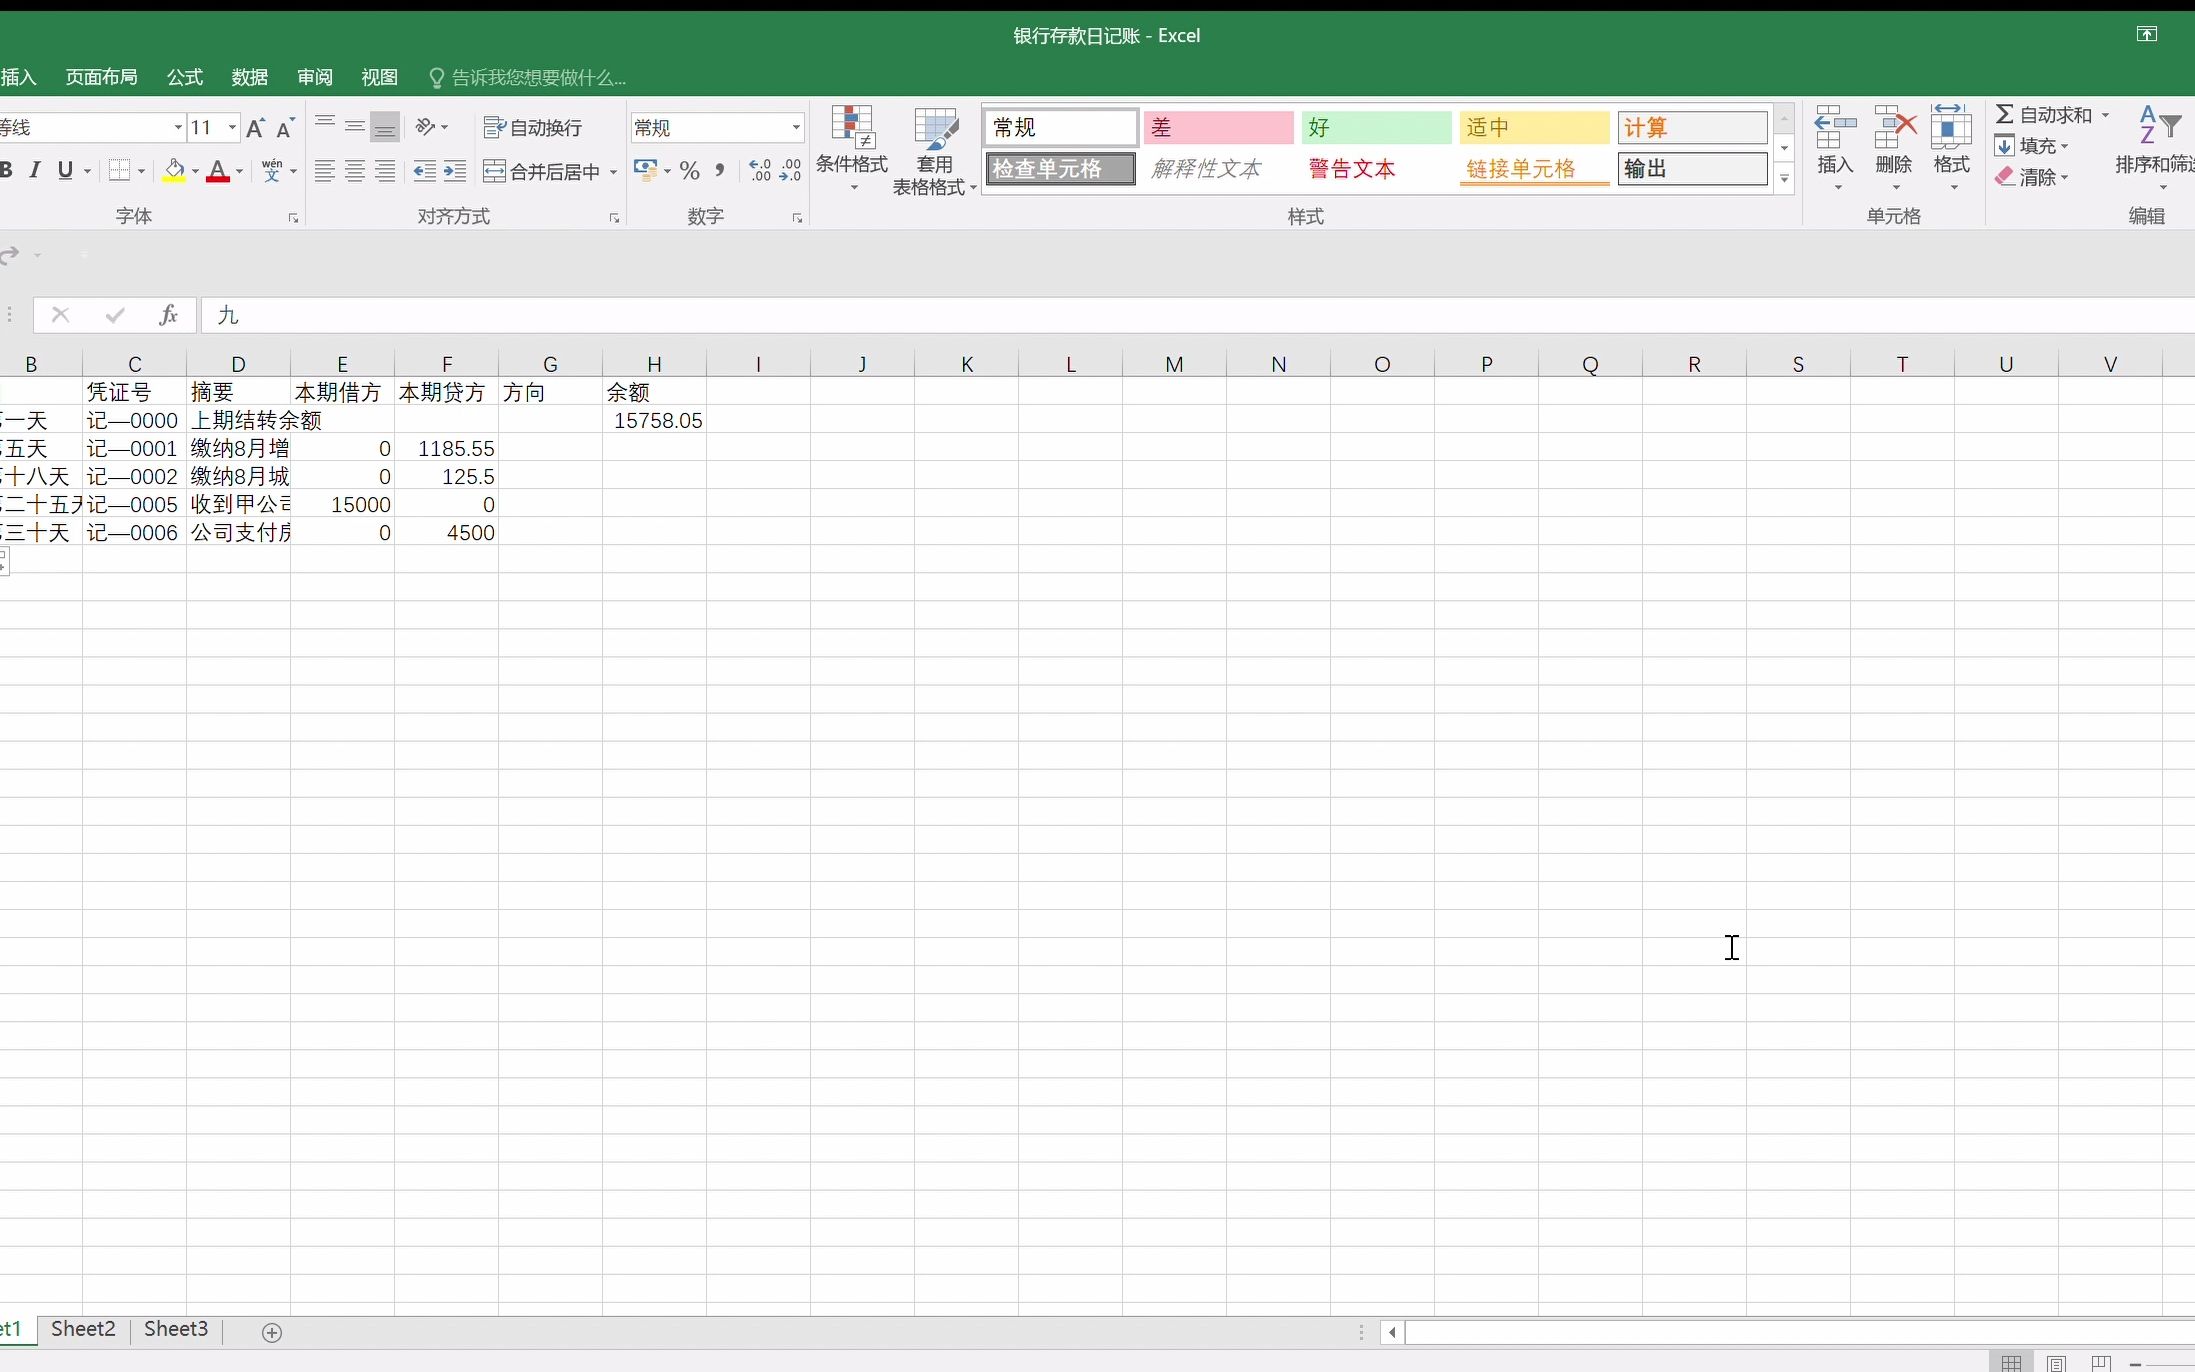Image resolution: width=2195 pixels, height=1372 pixels.
Task: Confirm the formula bar entry
Action: pyautogui.click(x=115, y=315)
